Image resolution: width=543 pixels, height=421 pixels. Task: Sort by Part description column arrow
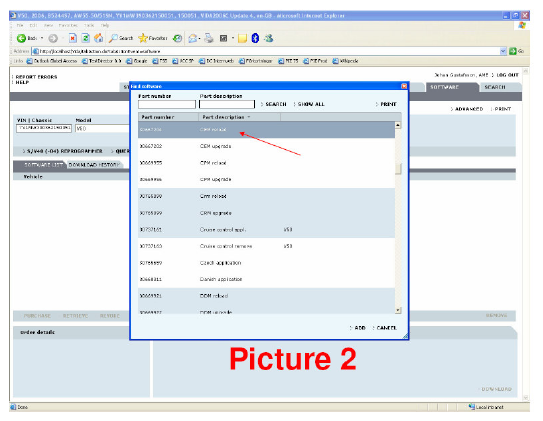click(x=249, y=117)
